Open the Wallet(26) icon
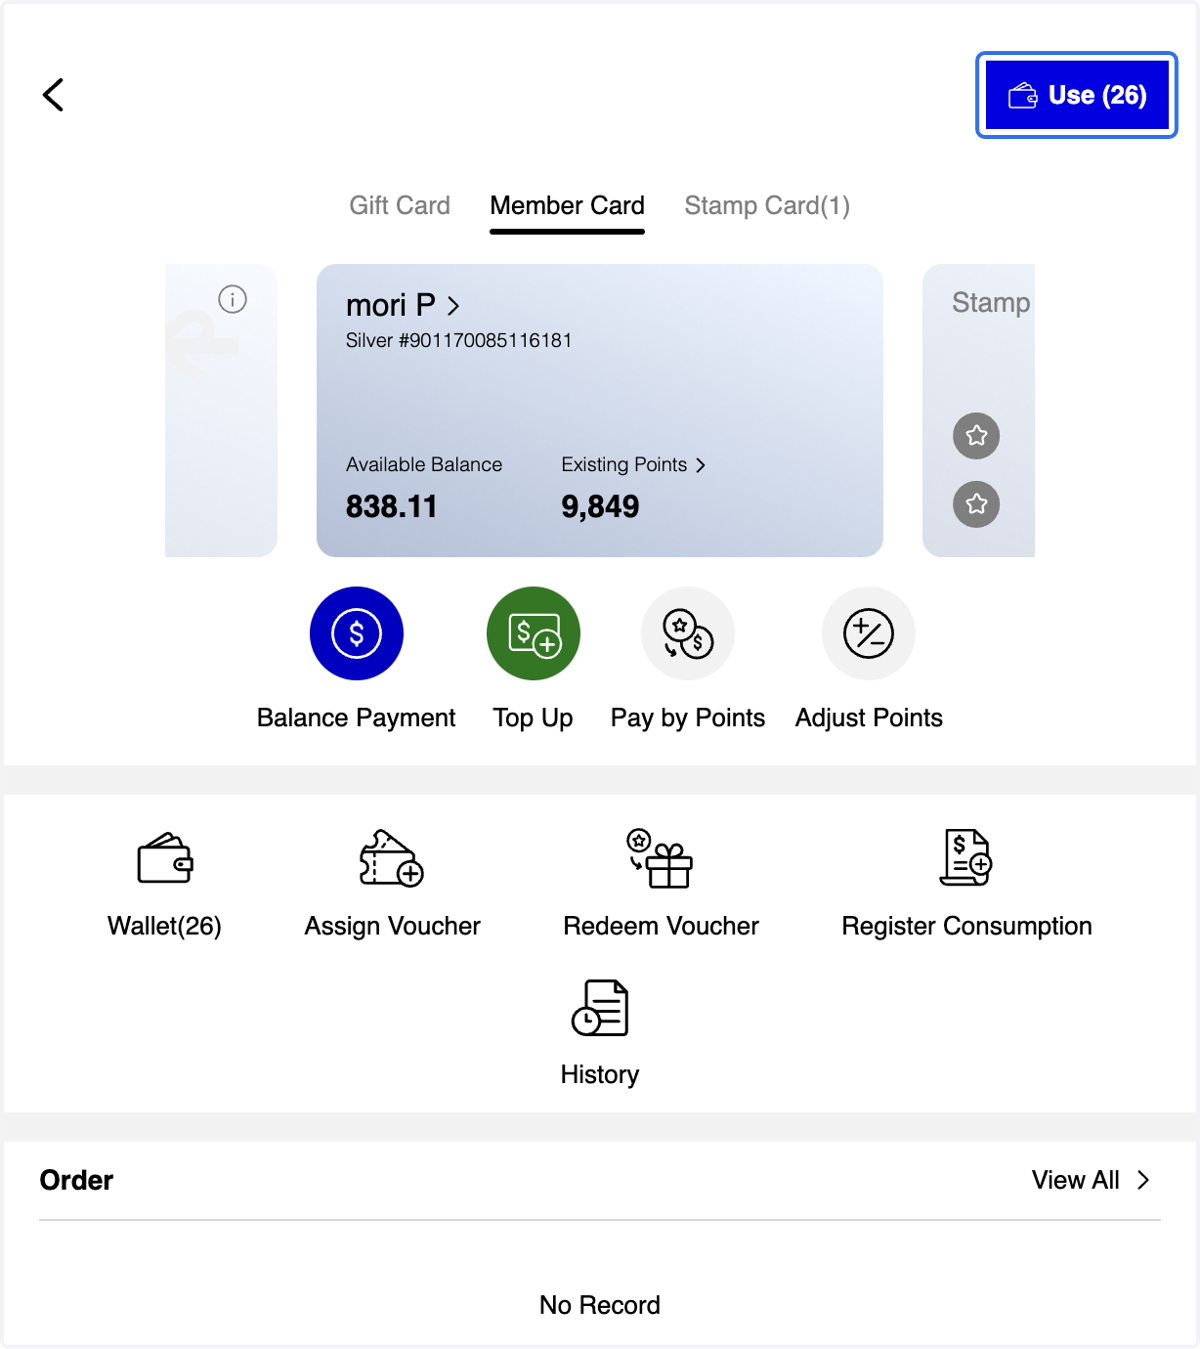 point(165,858)
